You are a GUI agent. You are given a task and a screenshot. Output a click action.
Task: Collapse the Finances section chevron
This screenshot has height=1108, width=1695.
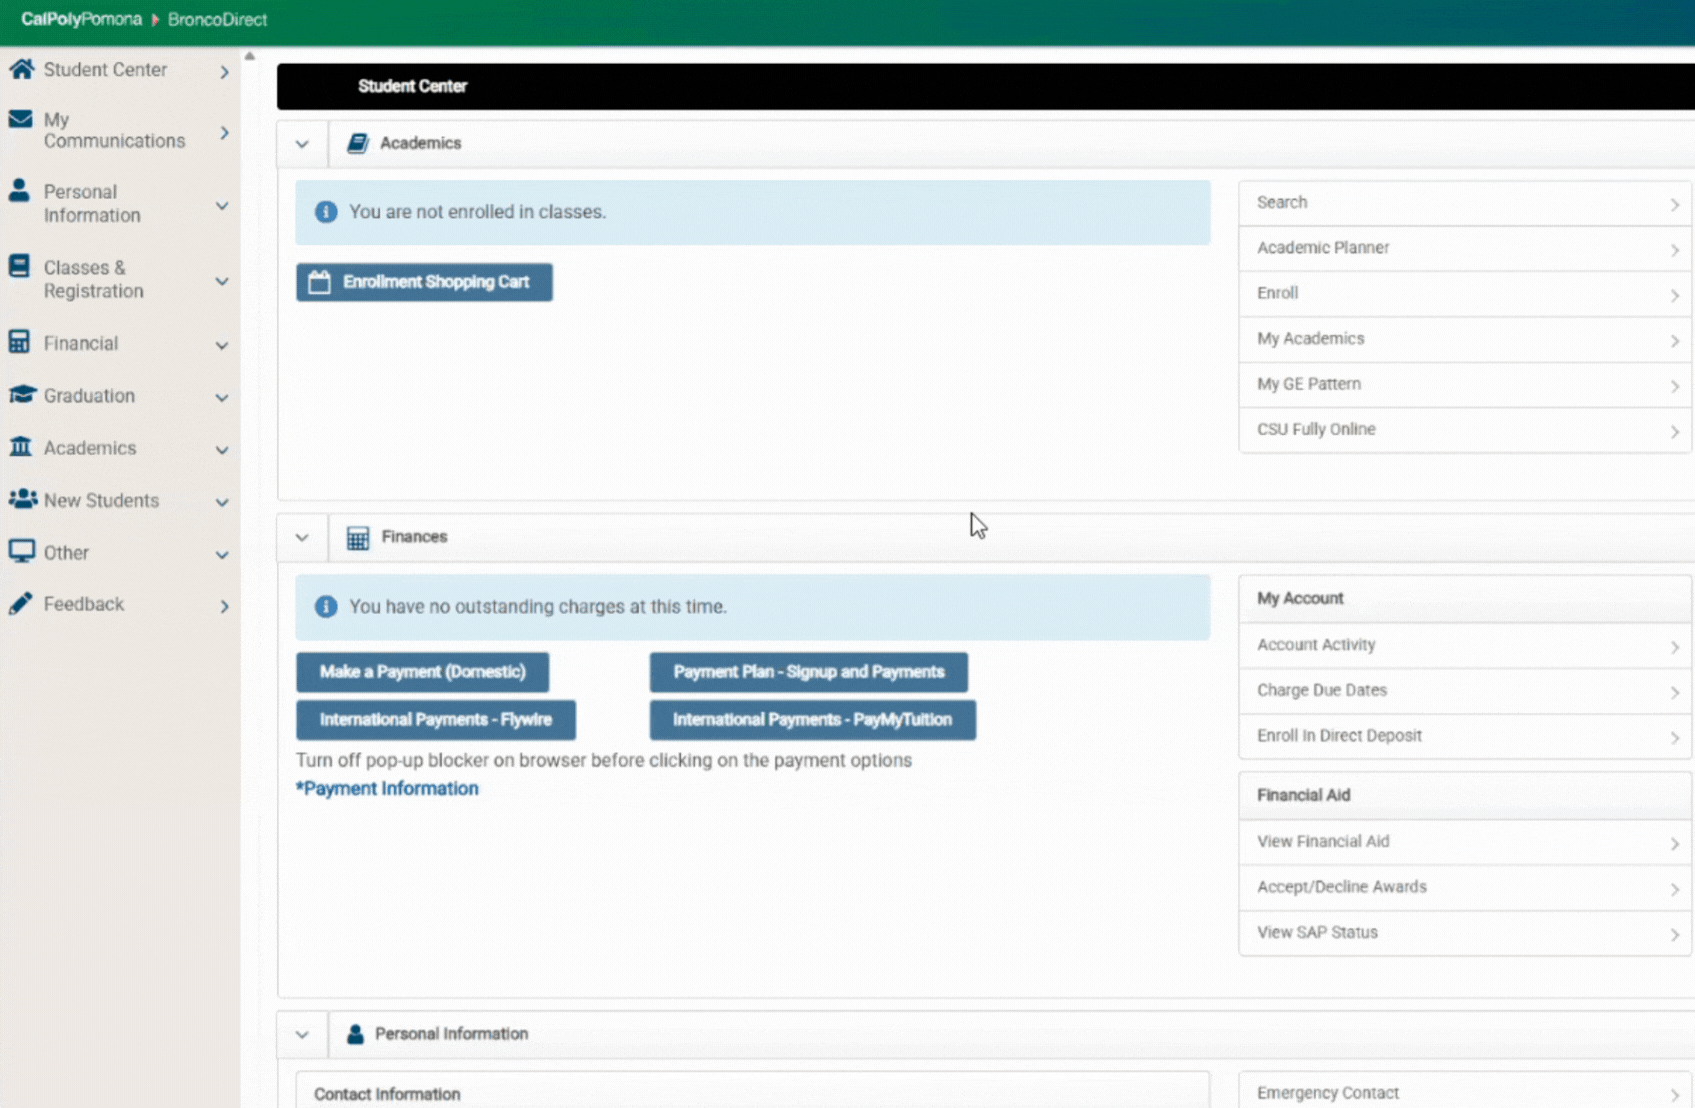click(302, 538)
